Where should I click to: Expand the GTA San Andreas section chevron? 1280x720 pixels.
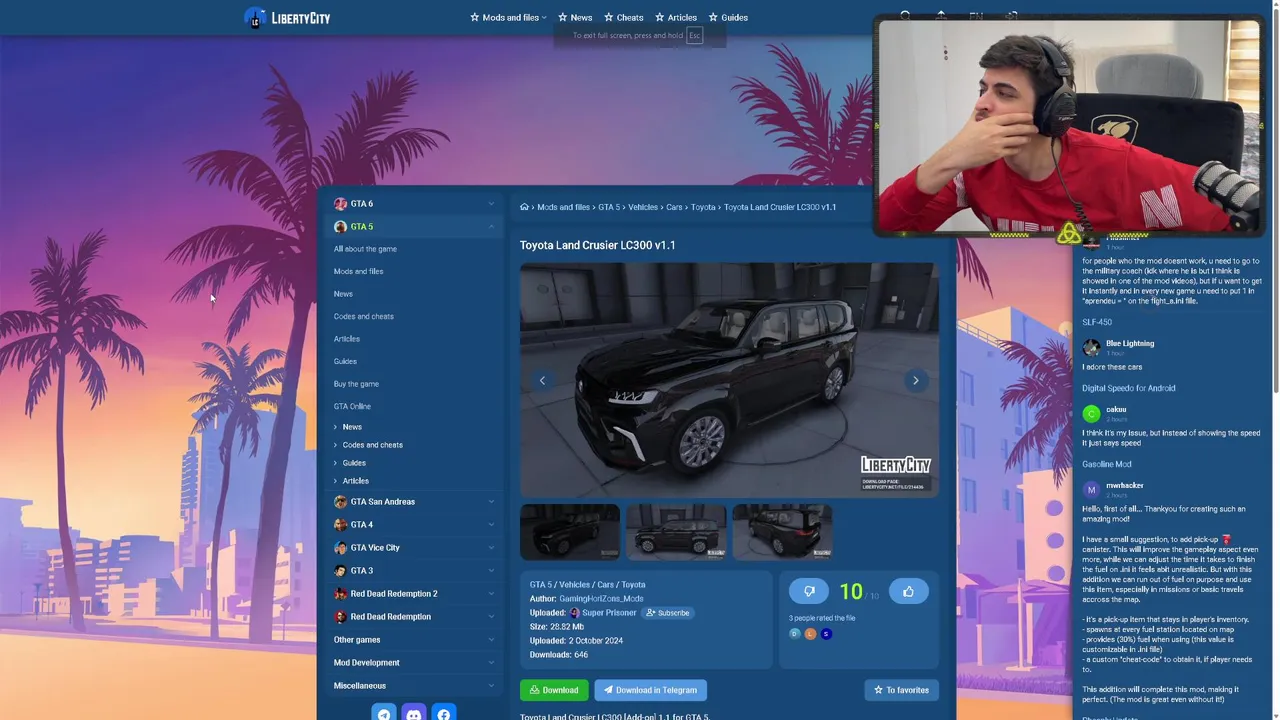[x=491, y=502]
